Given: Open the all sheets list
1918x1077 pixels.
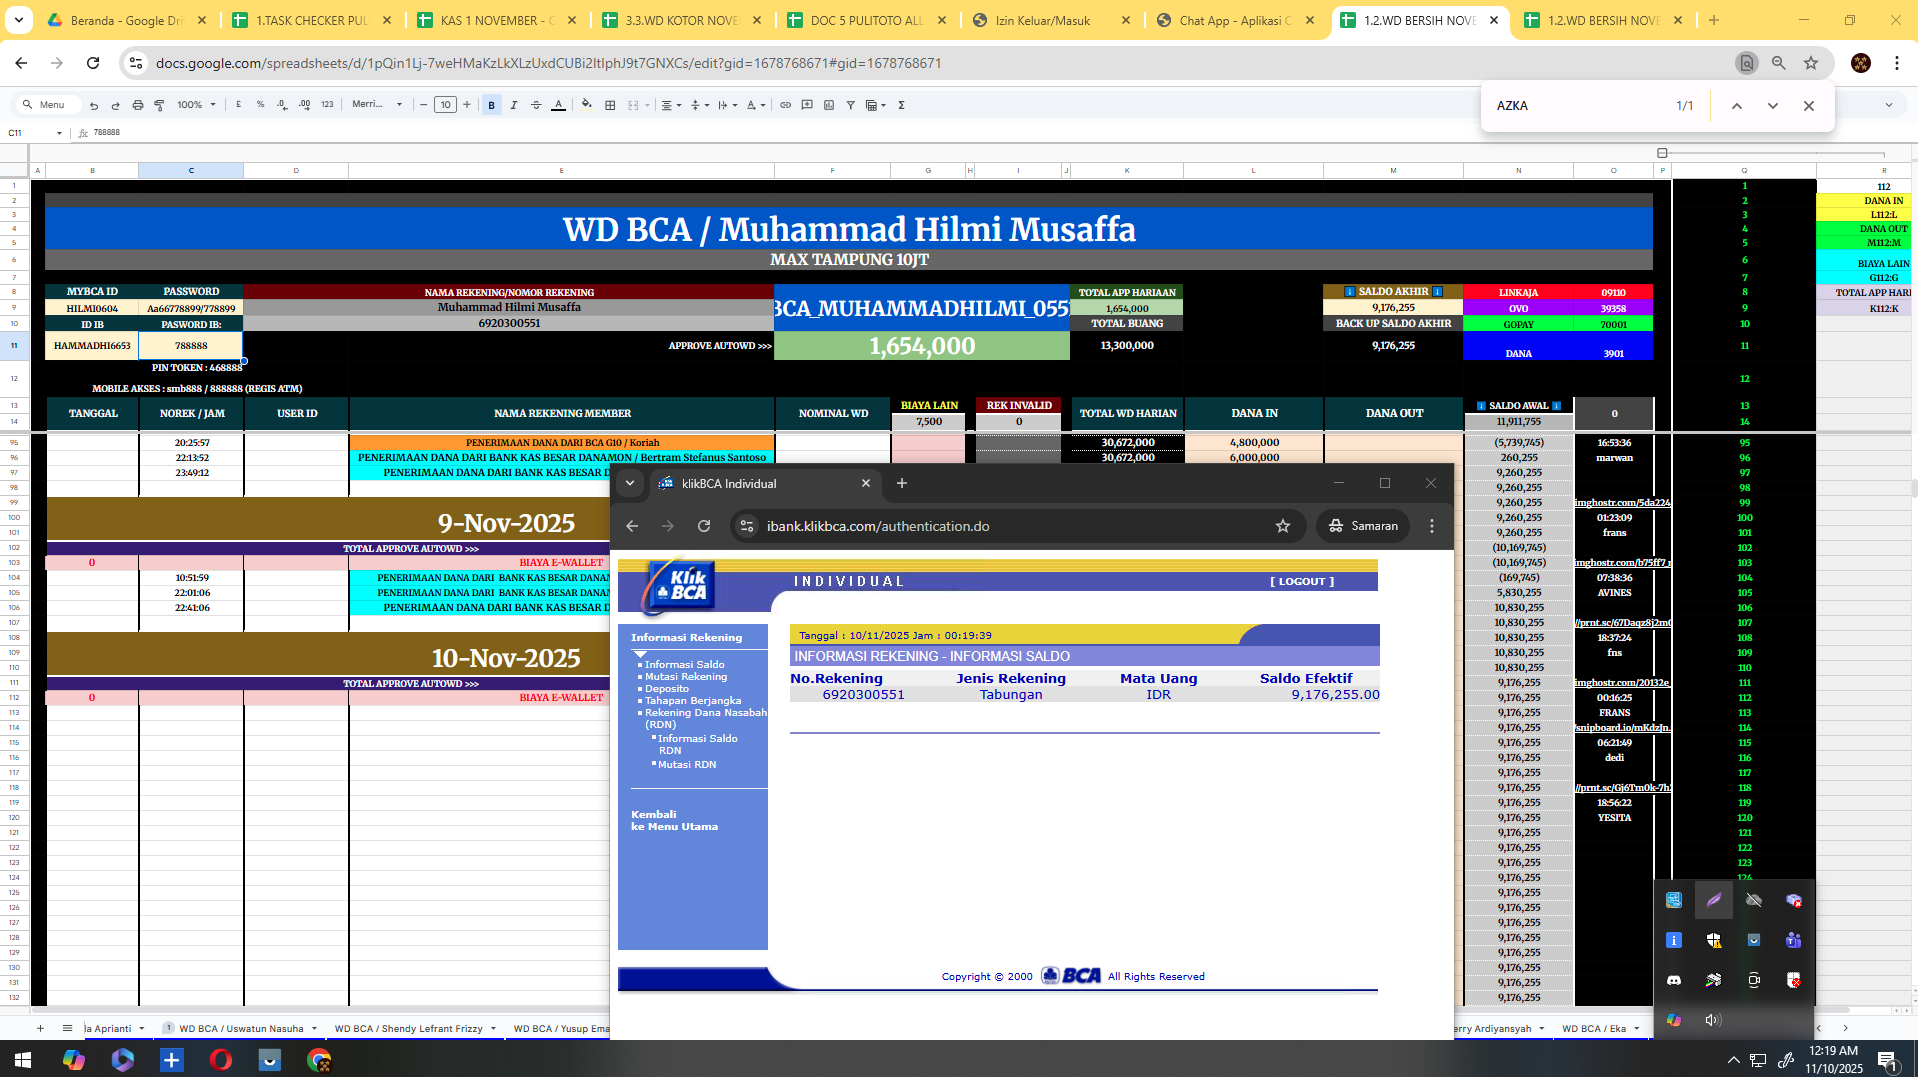Looking at the screenshot, I should [67, 1028].
